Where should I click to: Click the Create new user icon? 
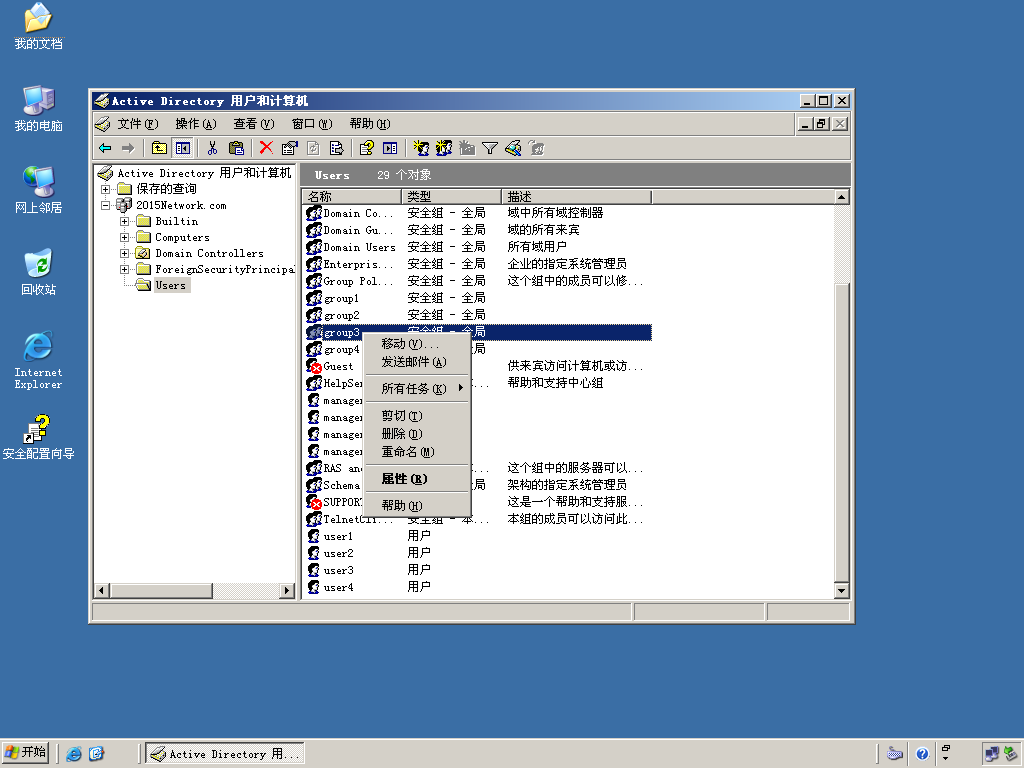(421, 148)
